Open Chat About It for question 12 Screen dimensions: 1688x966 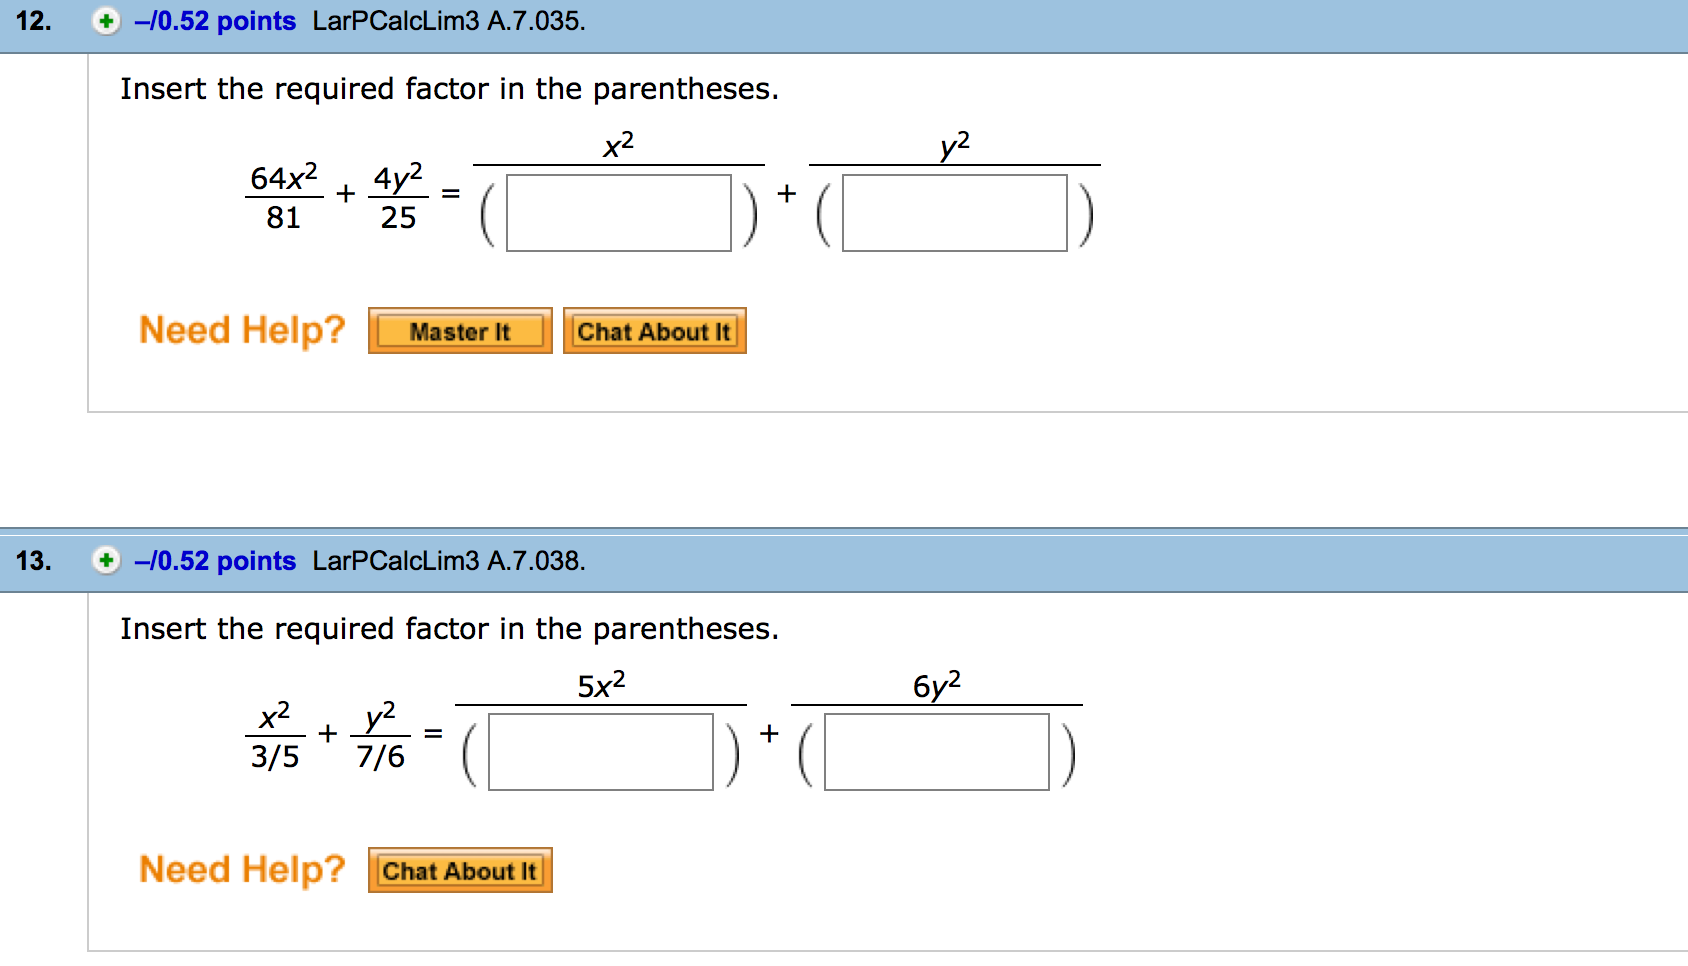654,331
